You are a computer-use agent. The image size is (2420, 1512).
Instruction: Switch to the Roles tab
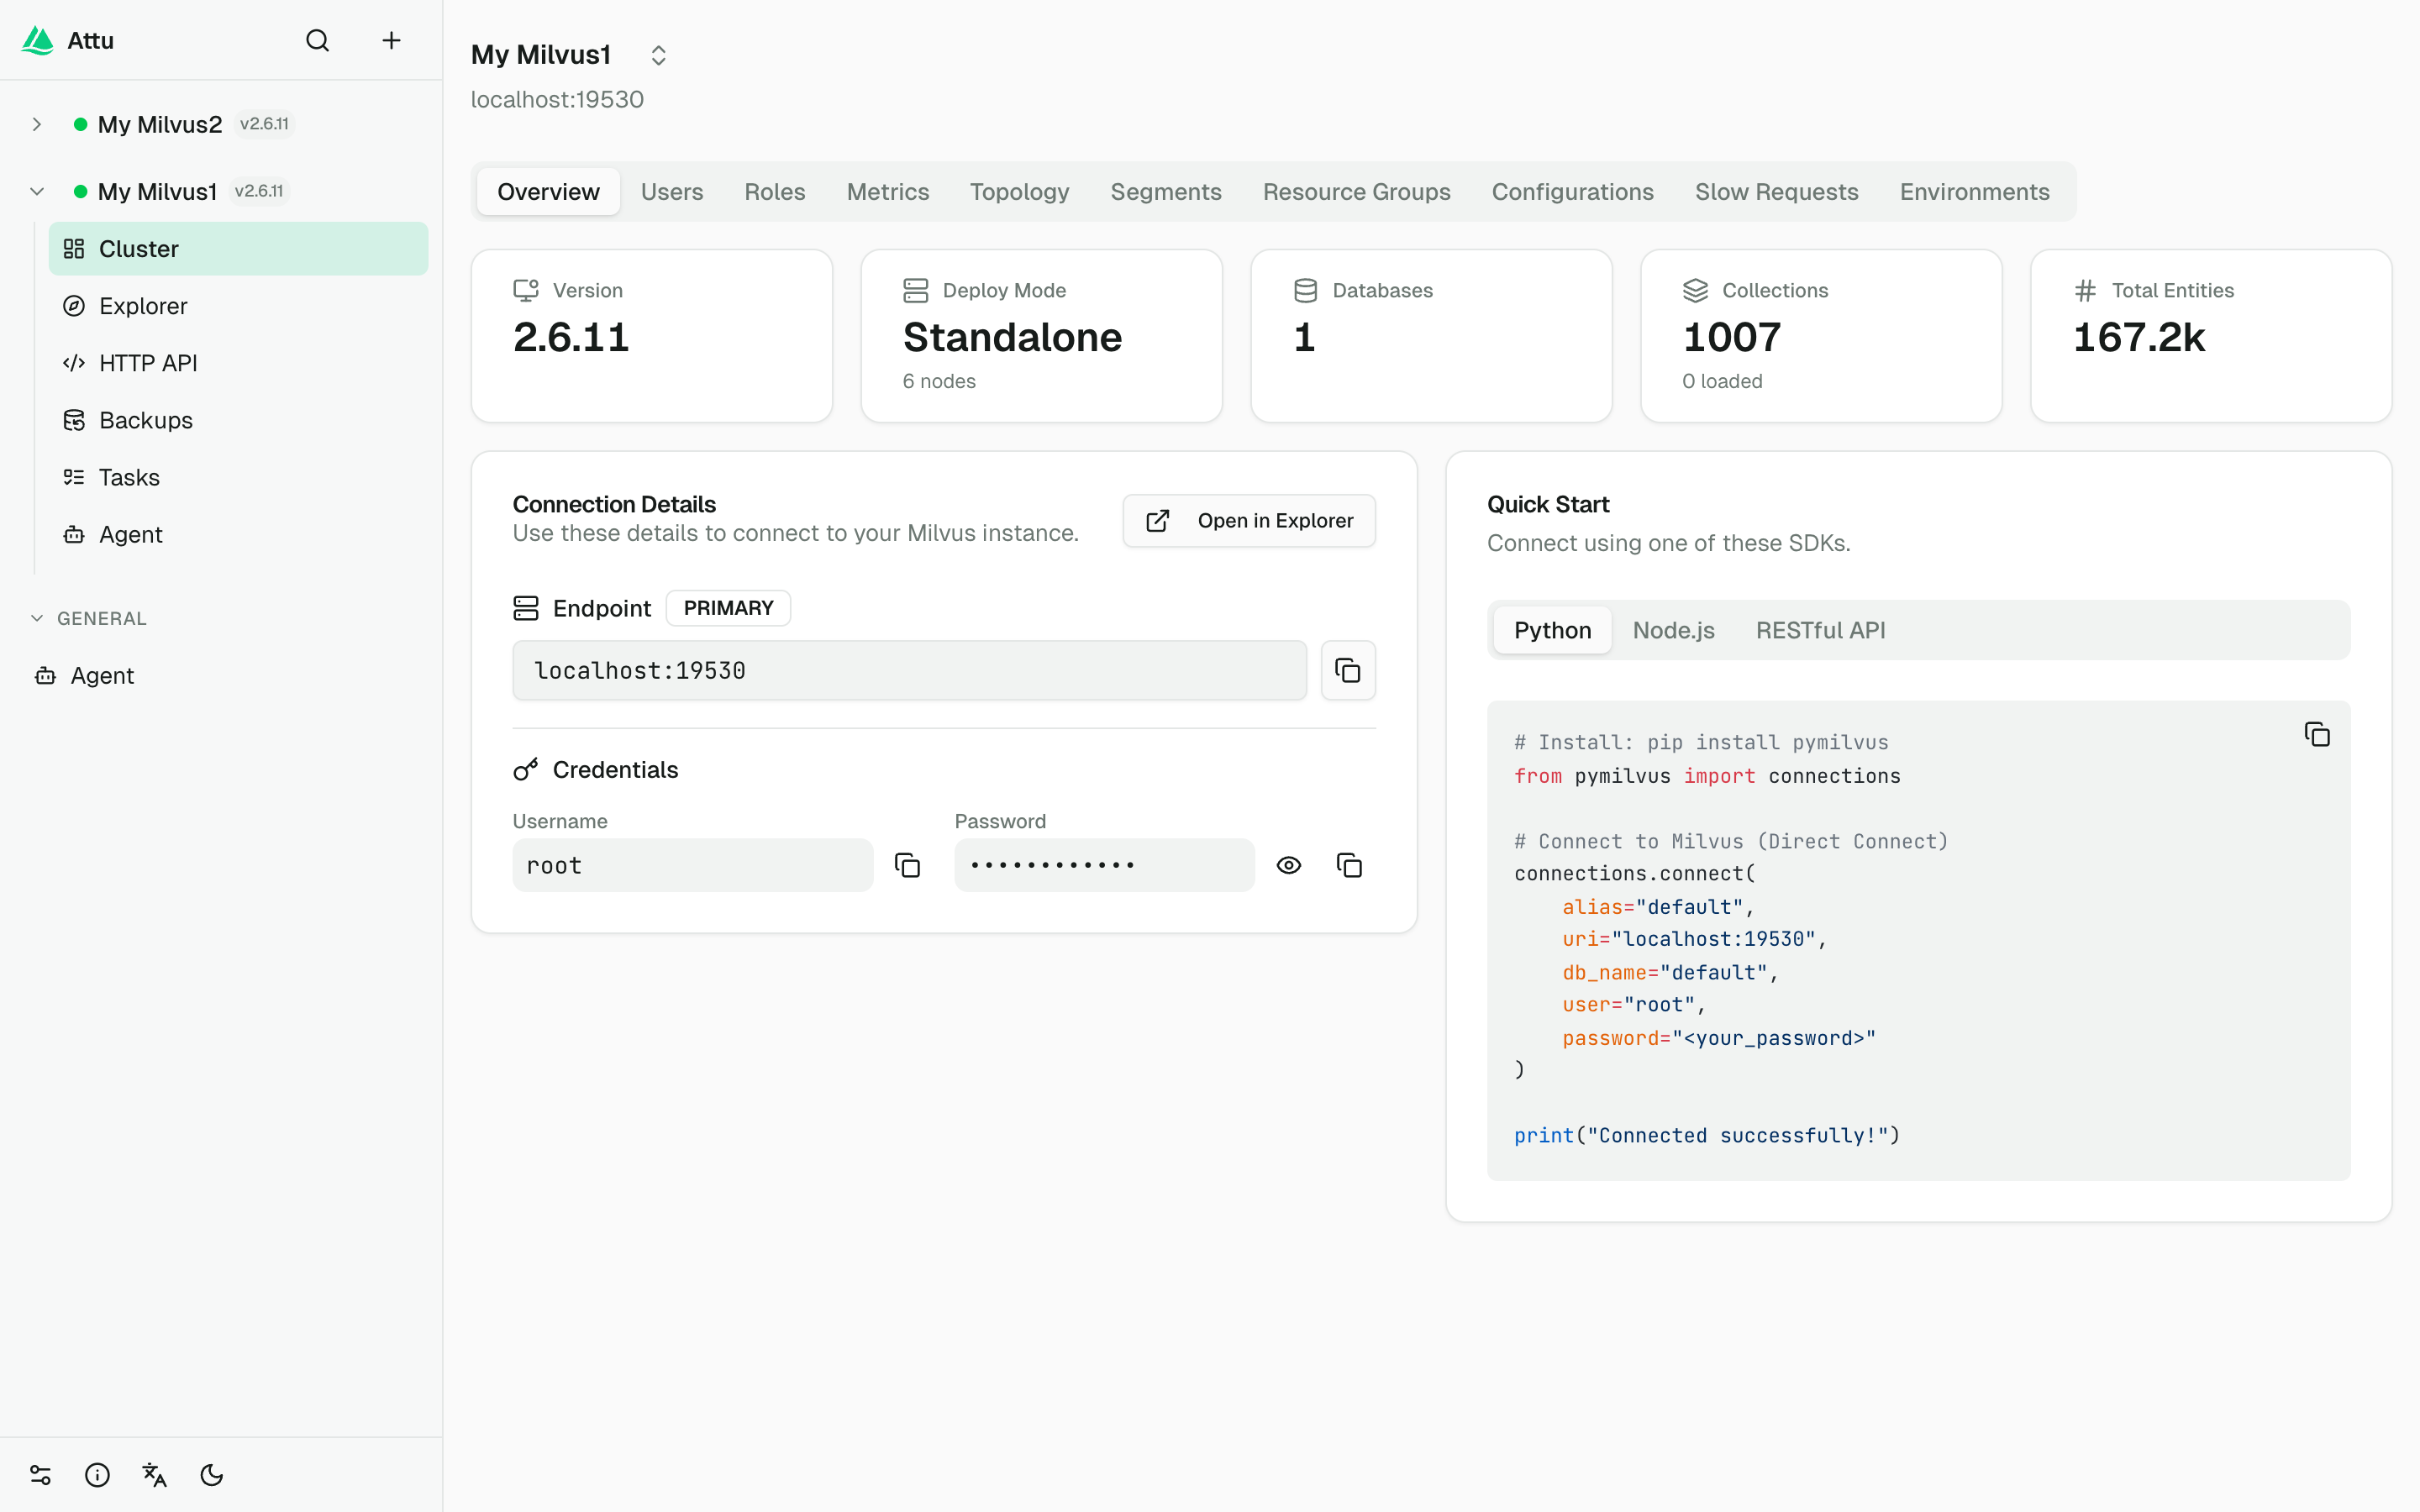coord(775,191)
